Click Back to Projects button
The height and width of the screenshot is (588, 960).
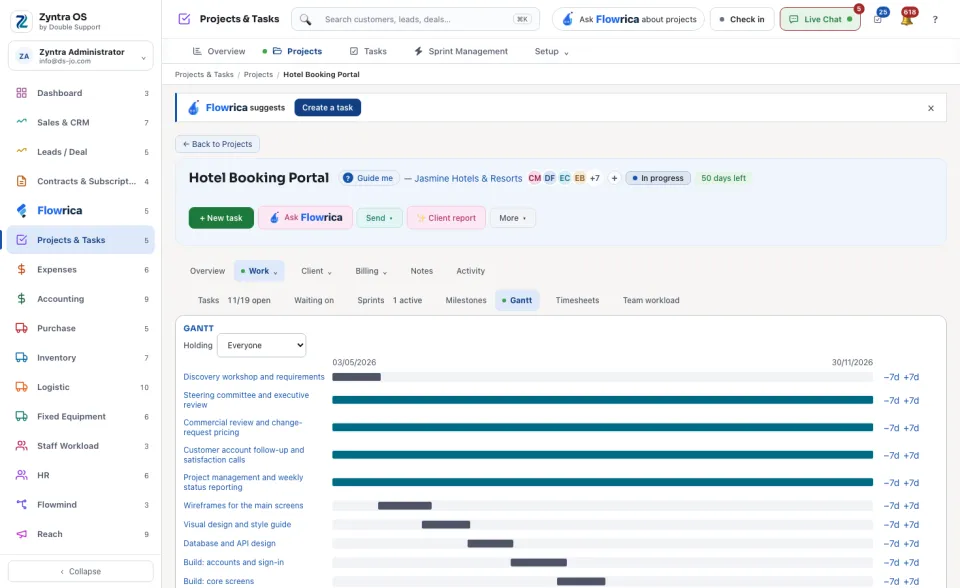tap(217, 144)
